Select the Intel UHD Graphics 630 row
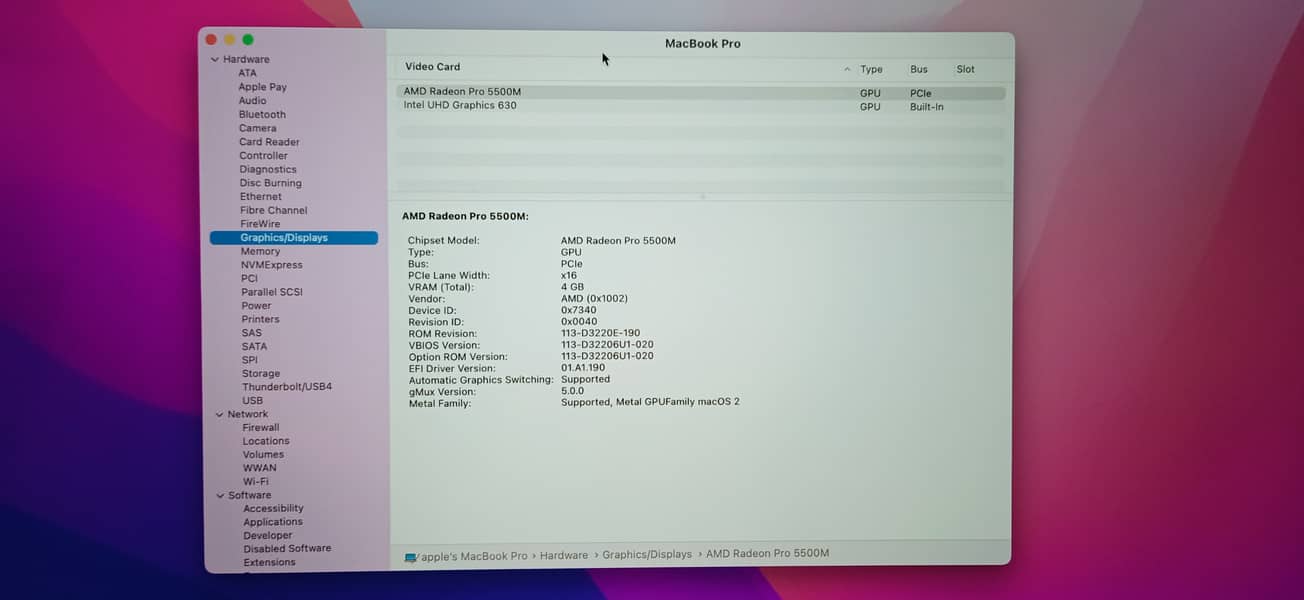This screenshot has width=1304, height=600. pyautogui.click(x=460, y=105)
